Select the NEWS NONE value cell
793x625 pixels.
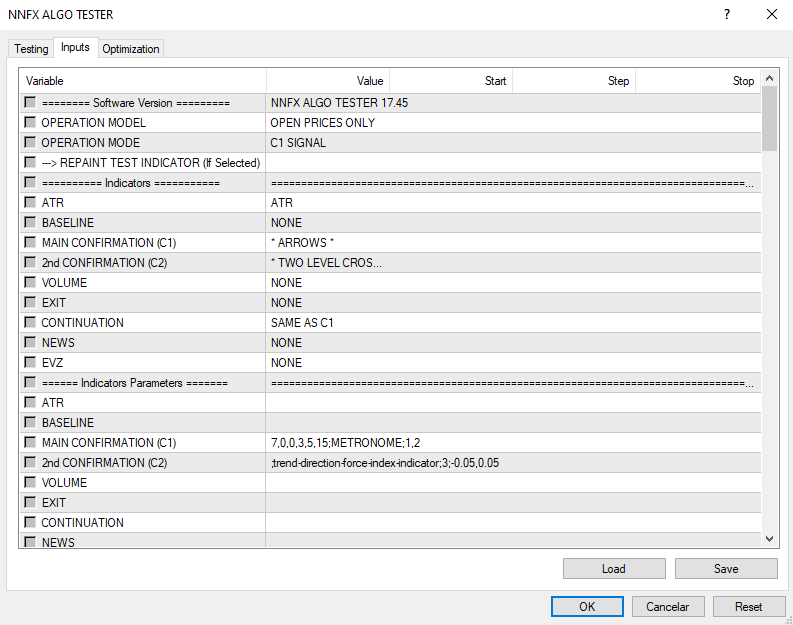pyautogui.click(x=513, y=342)
